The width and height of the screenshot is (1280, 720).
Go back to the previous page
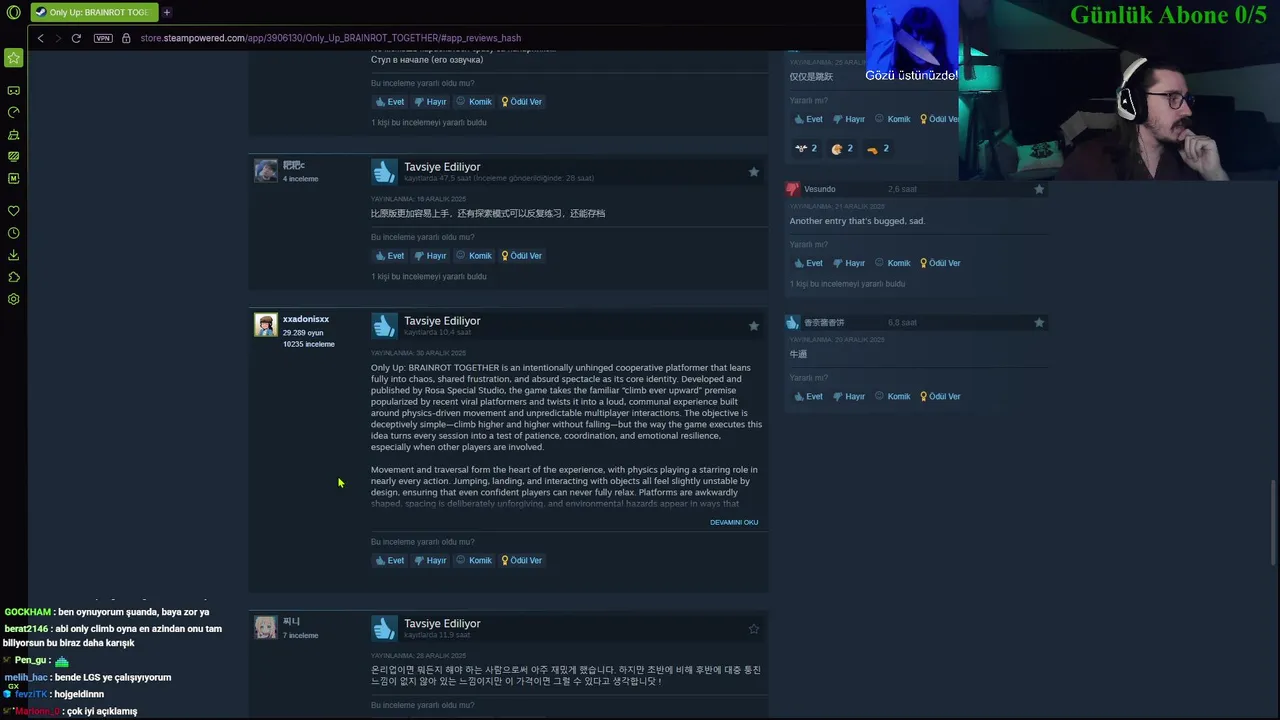coord(40,38)
